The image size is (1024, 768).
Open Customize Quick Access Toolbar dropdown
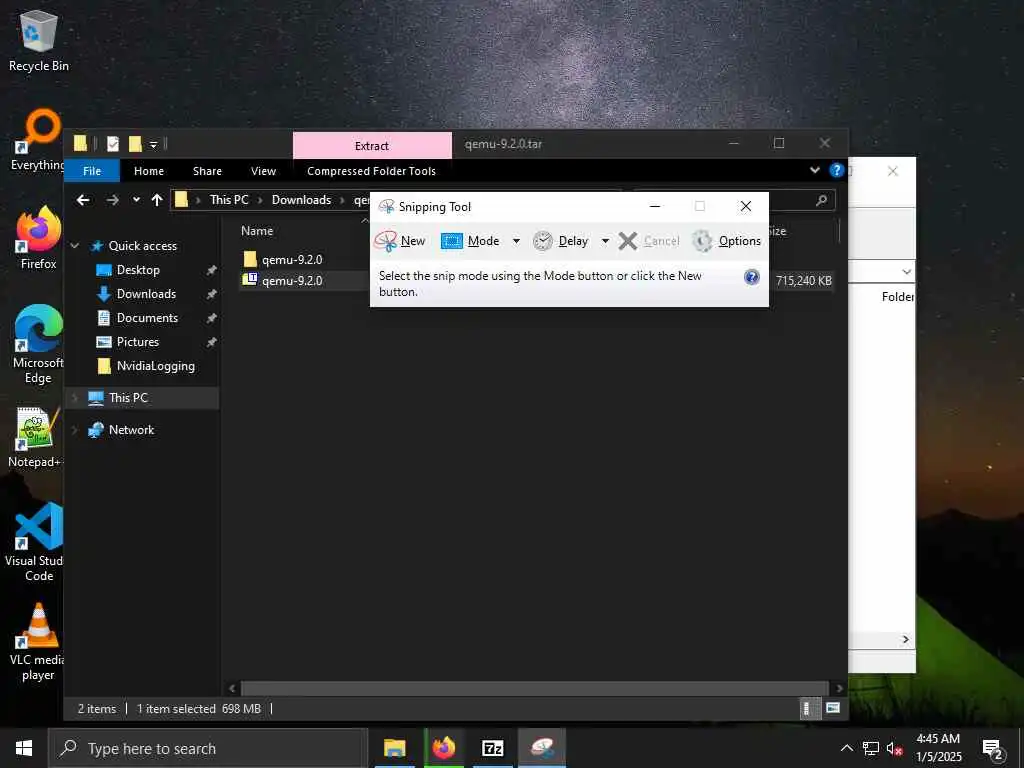click(x=153, y=144)
